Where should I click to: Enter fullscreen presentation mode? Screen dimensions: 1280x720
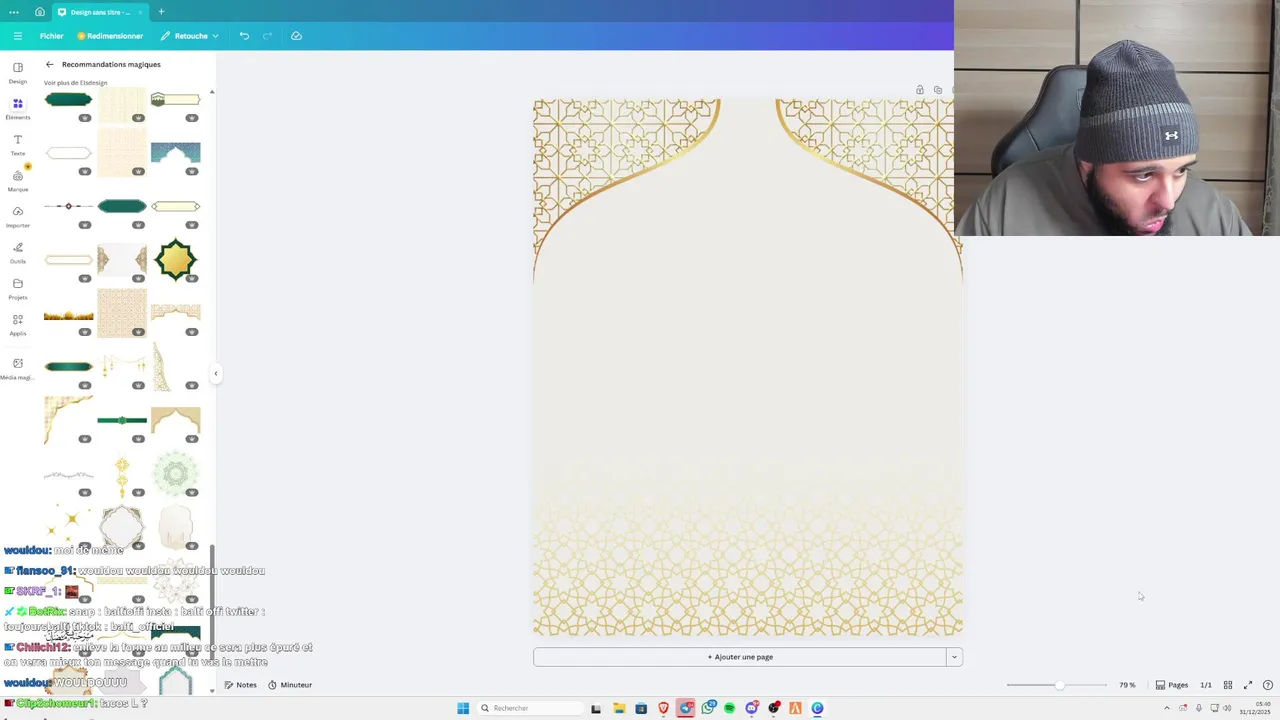(1248, 685)
